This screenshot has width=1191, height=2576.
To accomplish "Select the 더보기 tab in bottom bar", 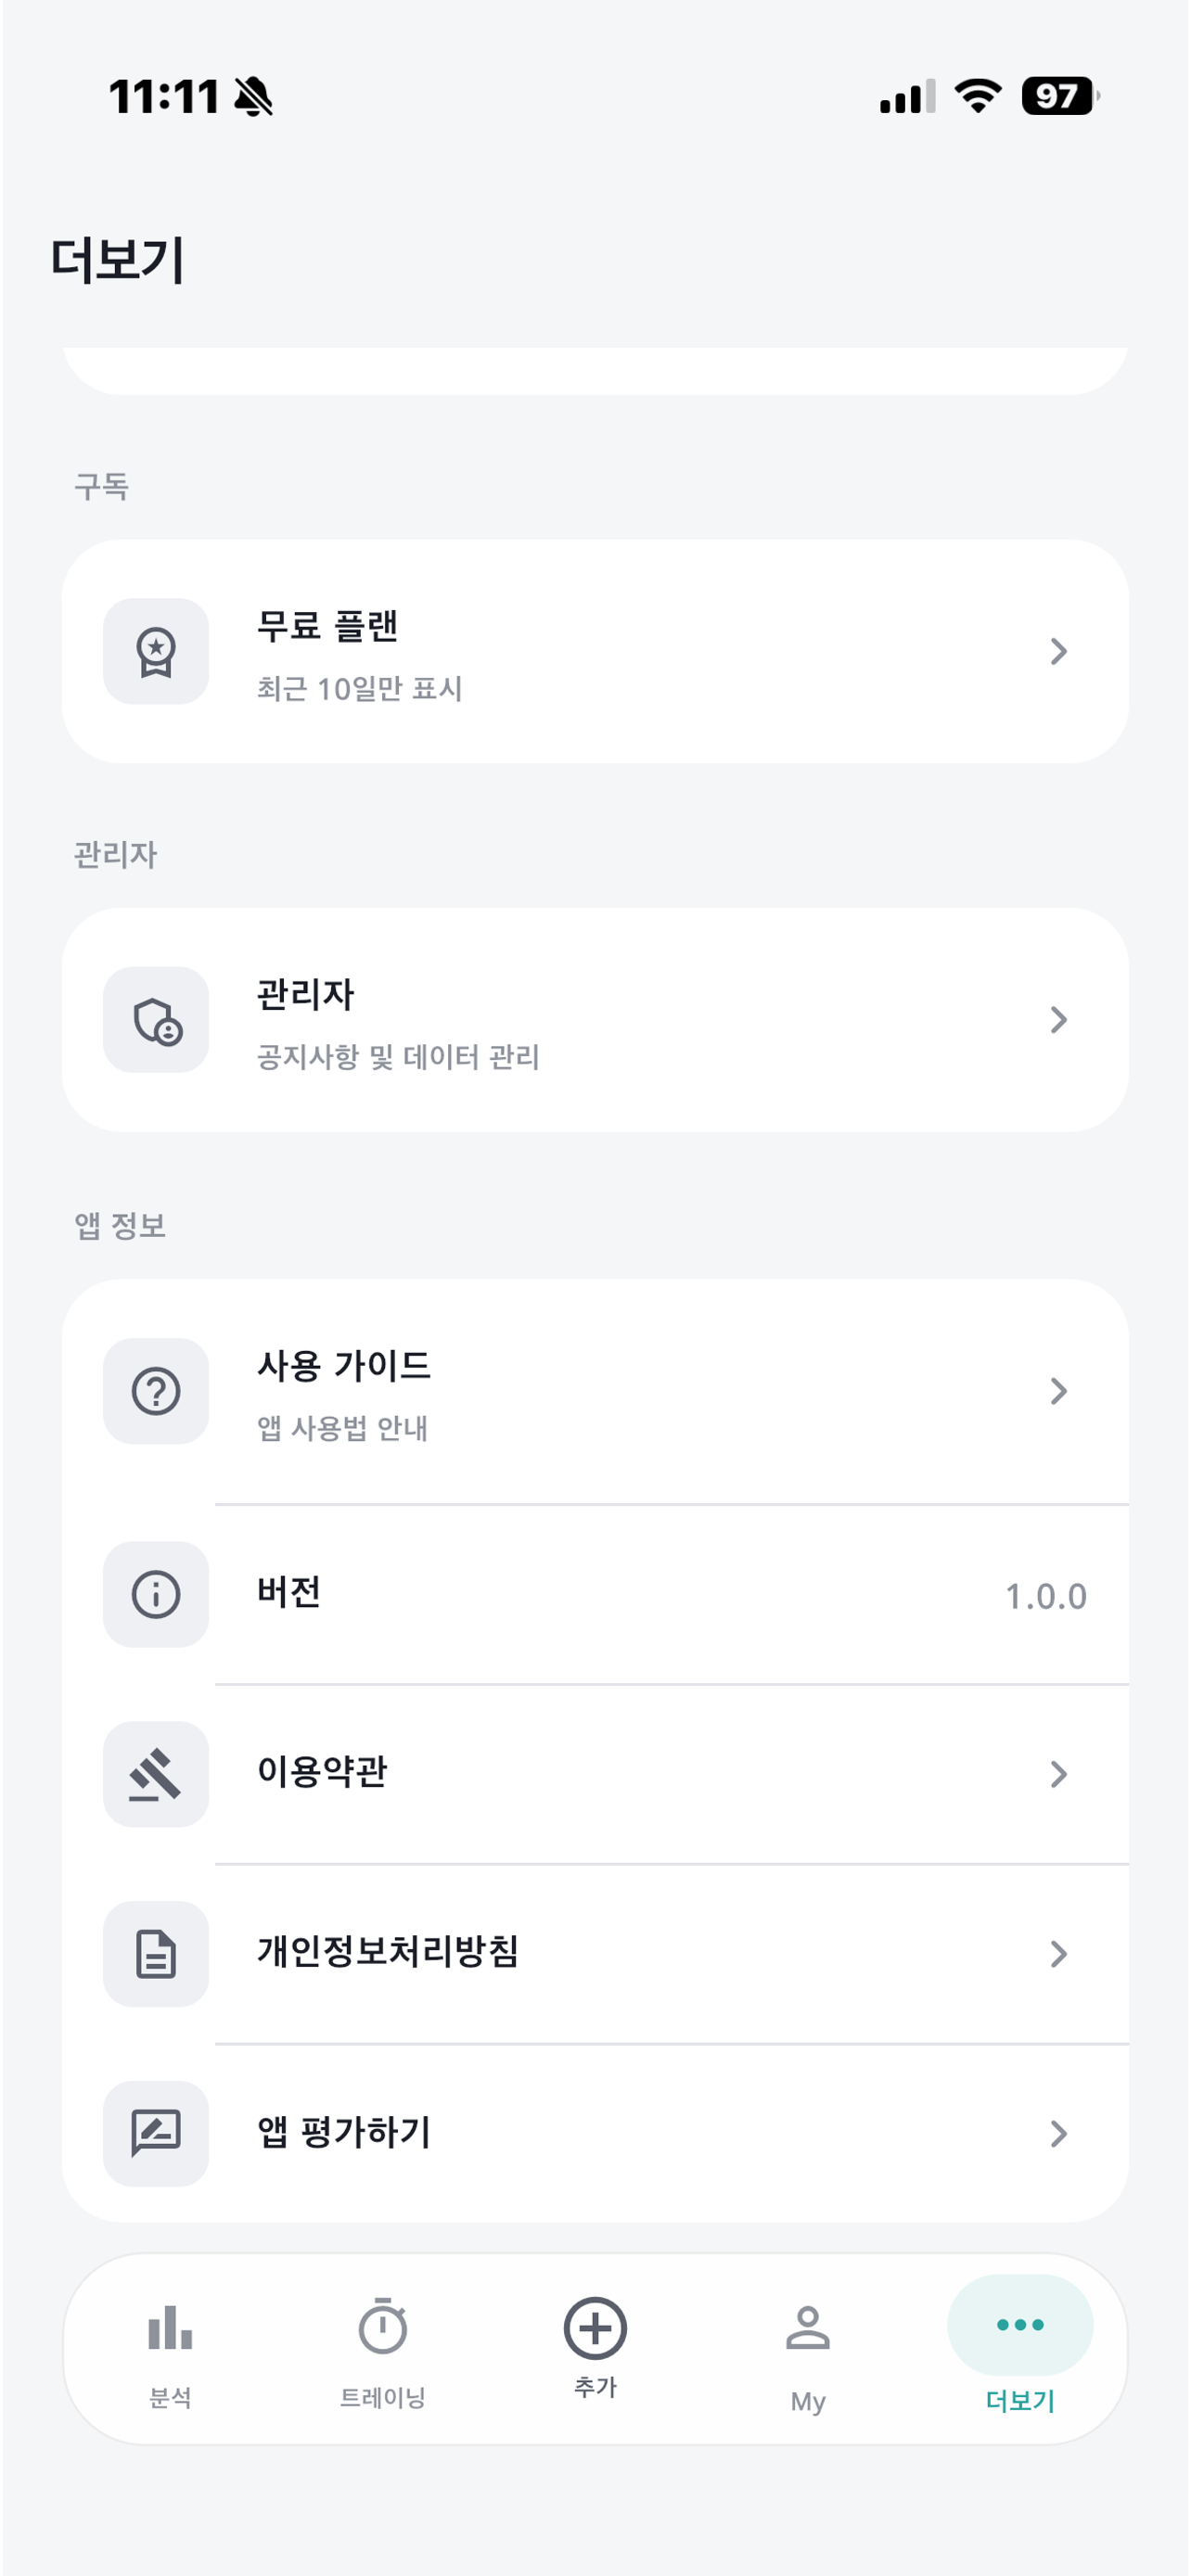I will [1020, 2355].
